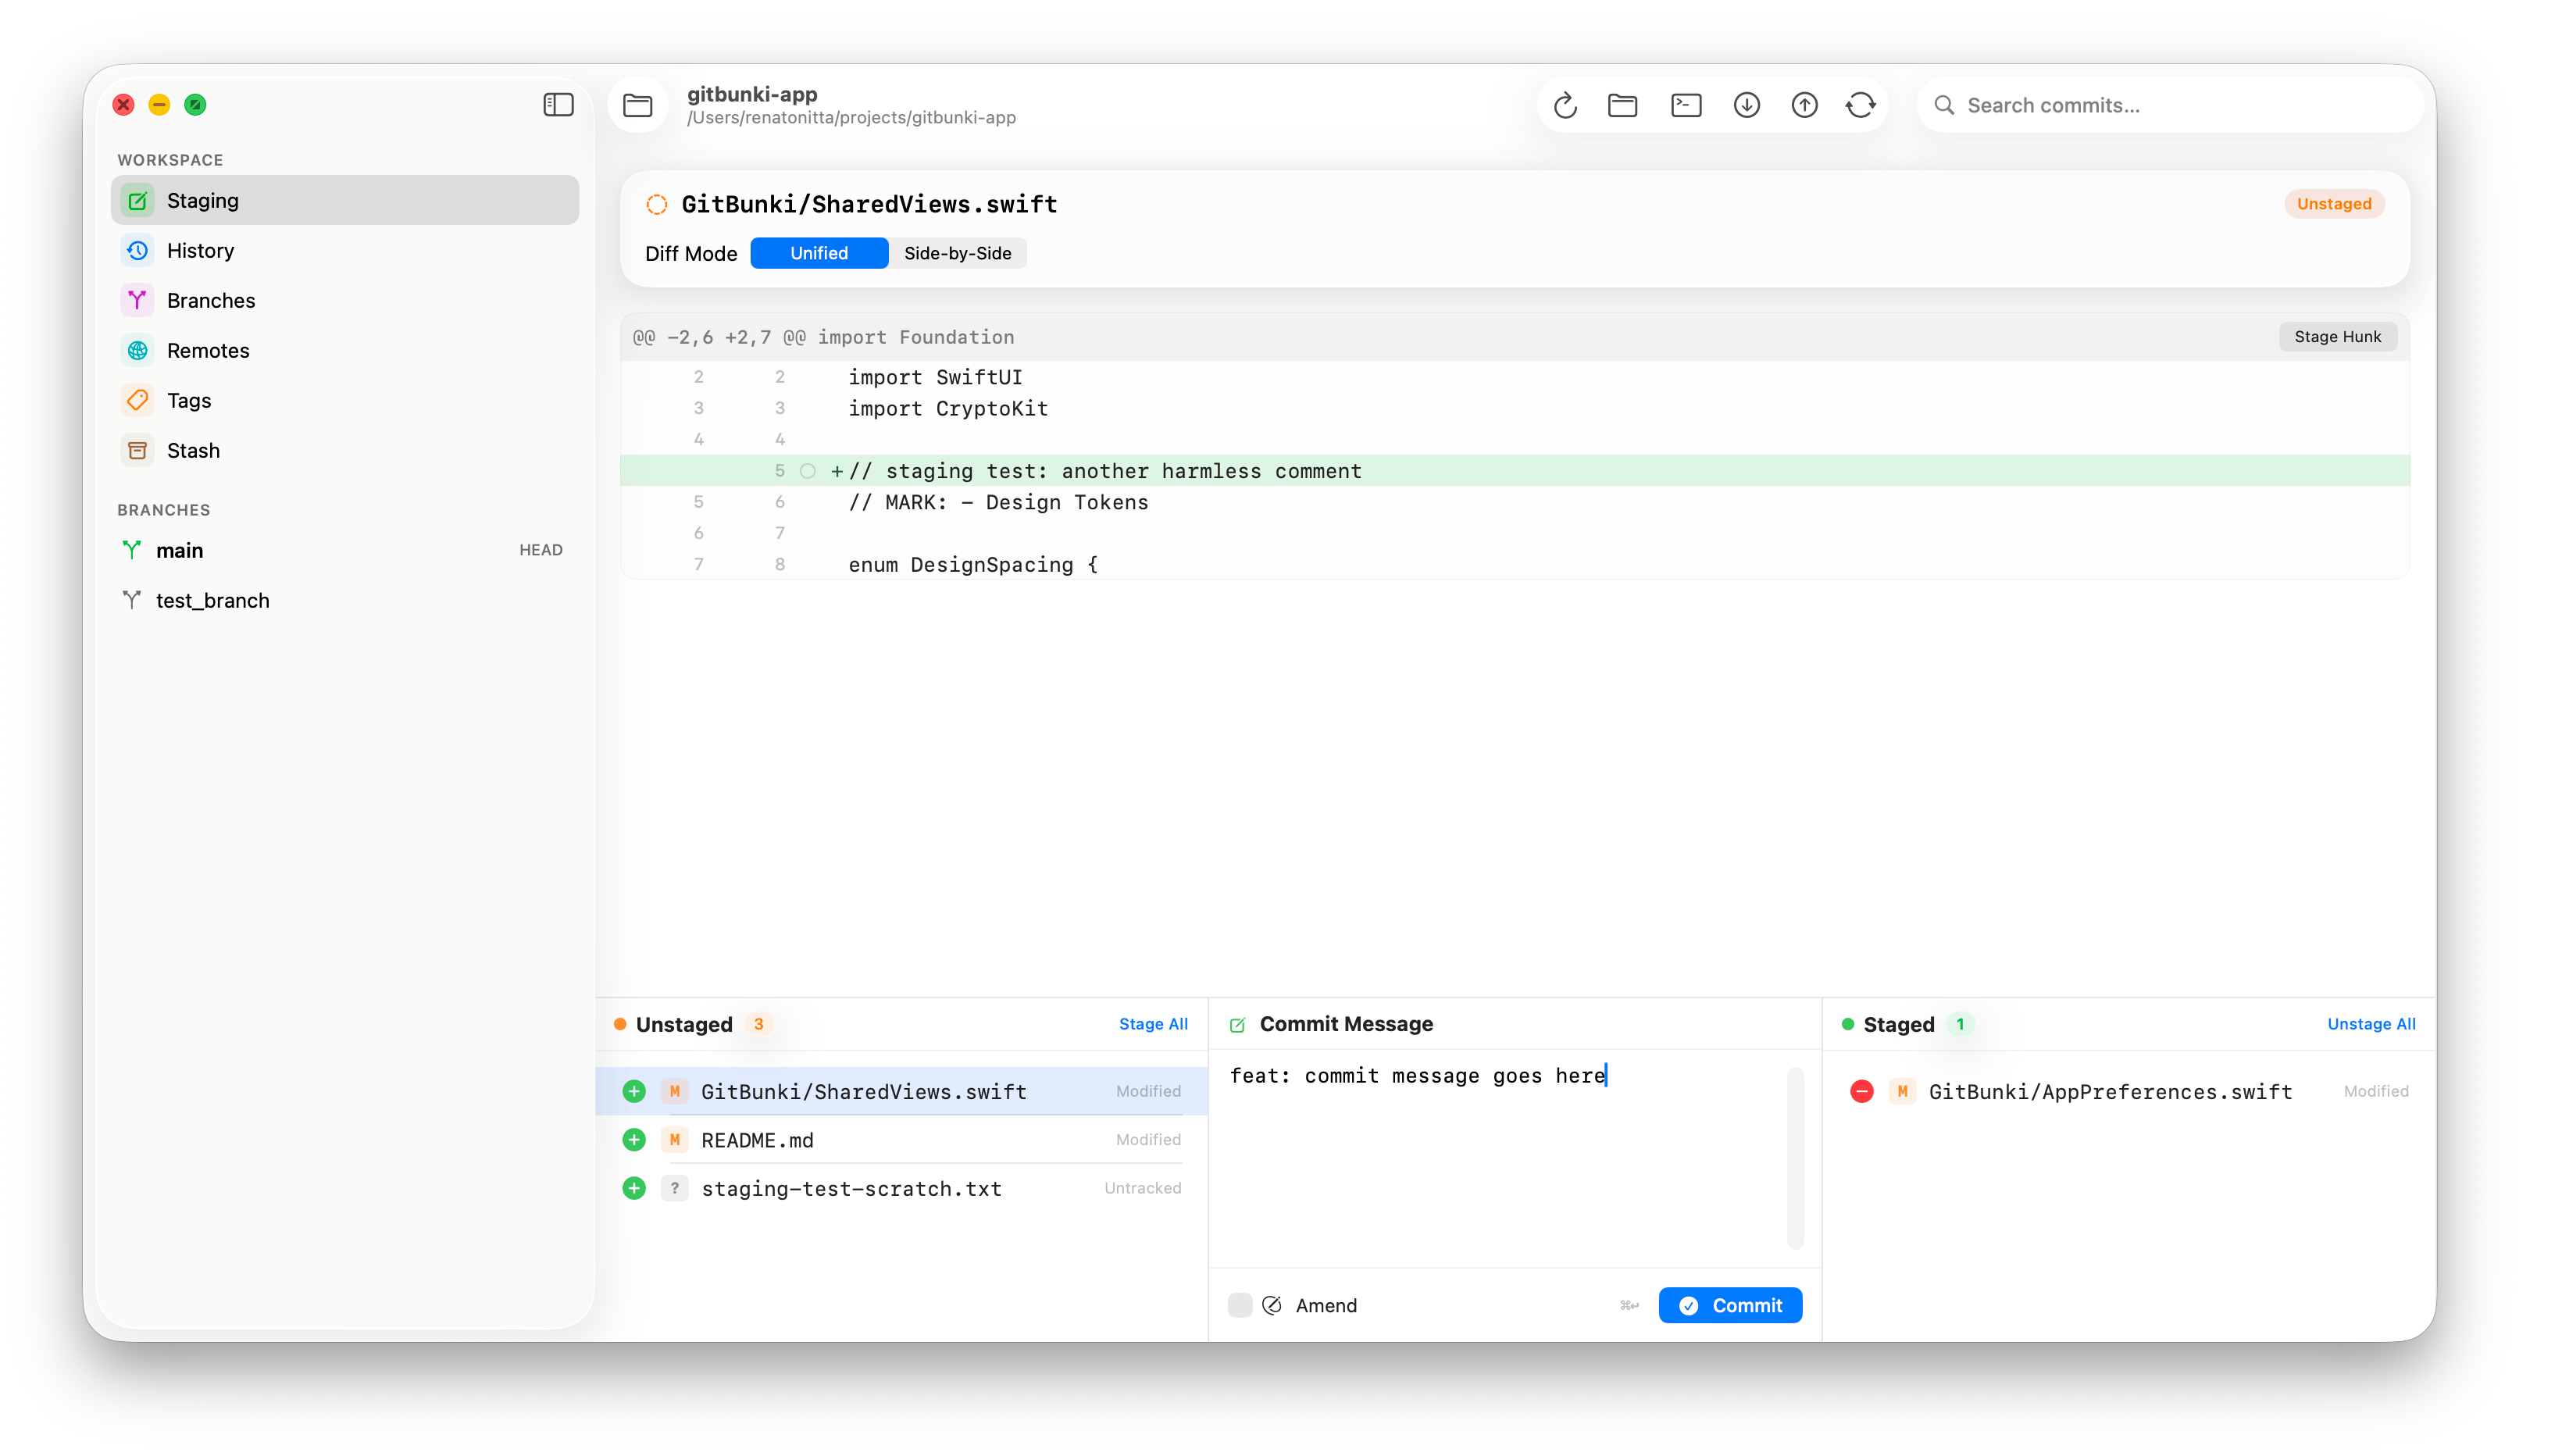This screenshot has height=1456, width=2562.
Task: Click Unstage All in Staged panel
Action: [x=2371, y=1024]
